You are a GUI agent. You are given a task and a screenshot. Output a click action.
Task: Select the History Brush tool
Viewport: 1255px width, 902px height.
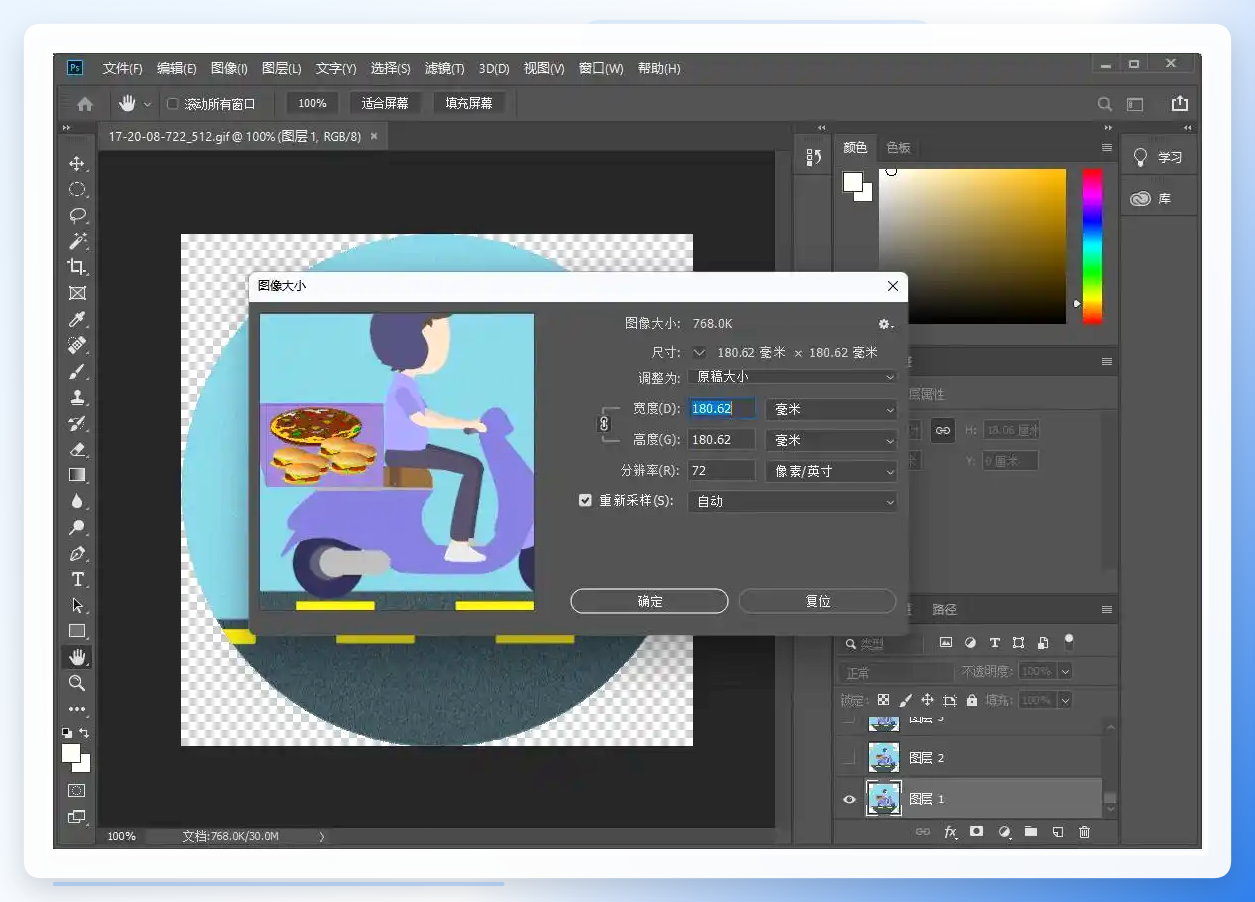pyautogui.click(x=77, y=423)
